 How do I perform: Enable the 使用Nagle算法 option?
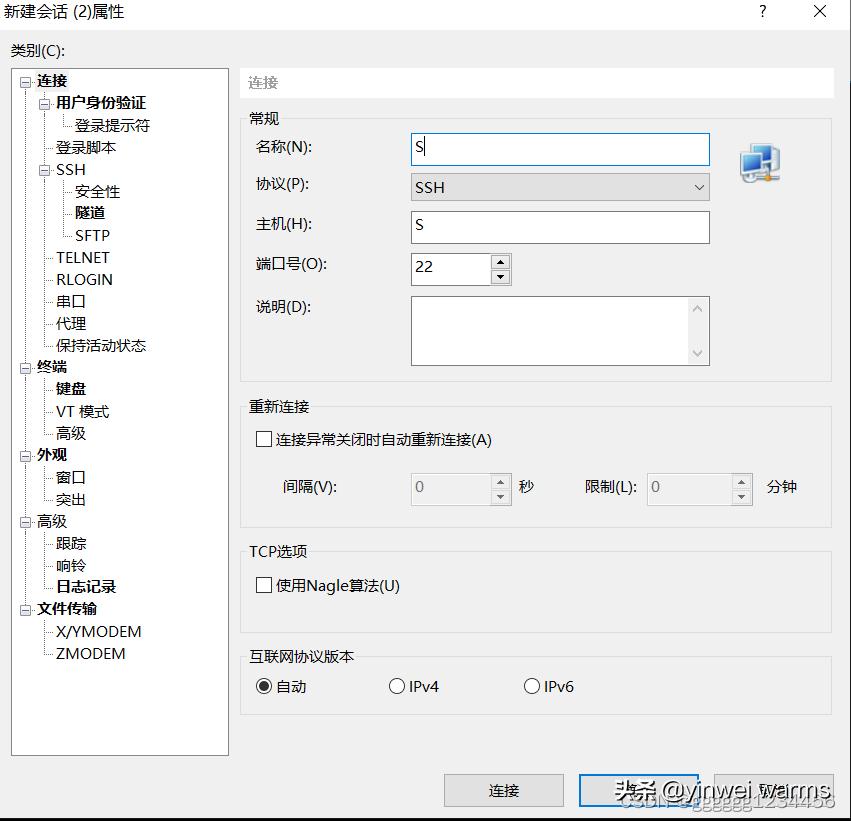click(264, 586)
